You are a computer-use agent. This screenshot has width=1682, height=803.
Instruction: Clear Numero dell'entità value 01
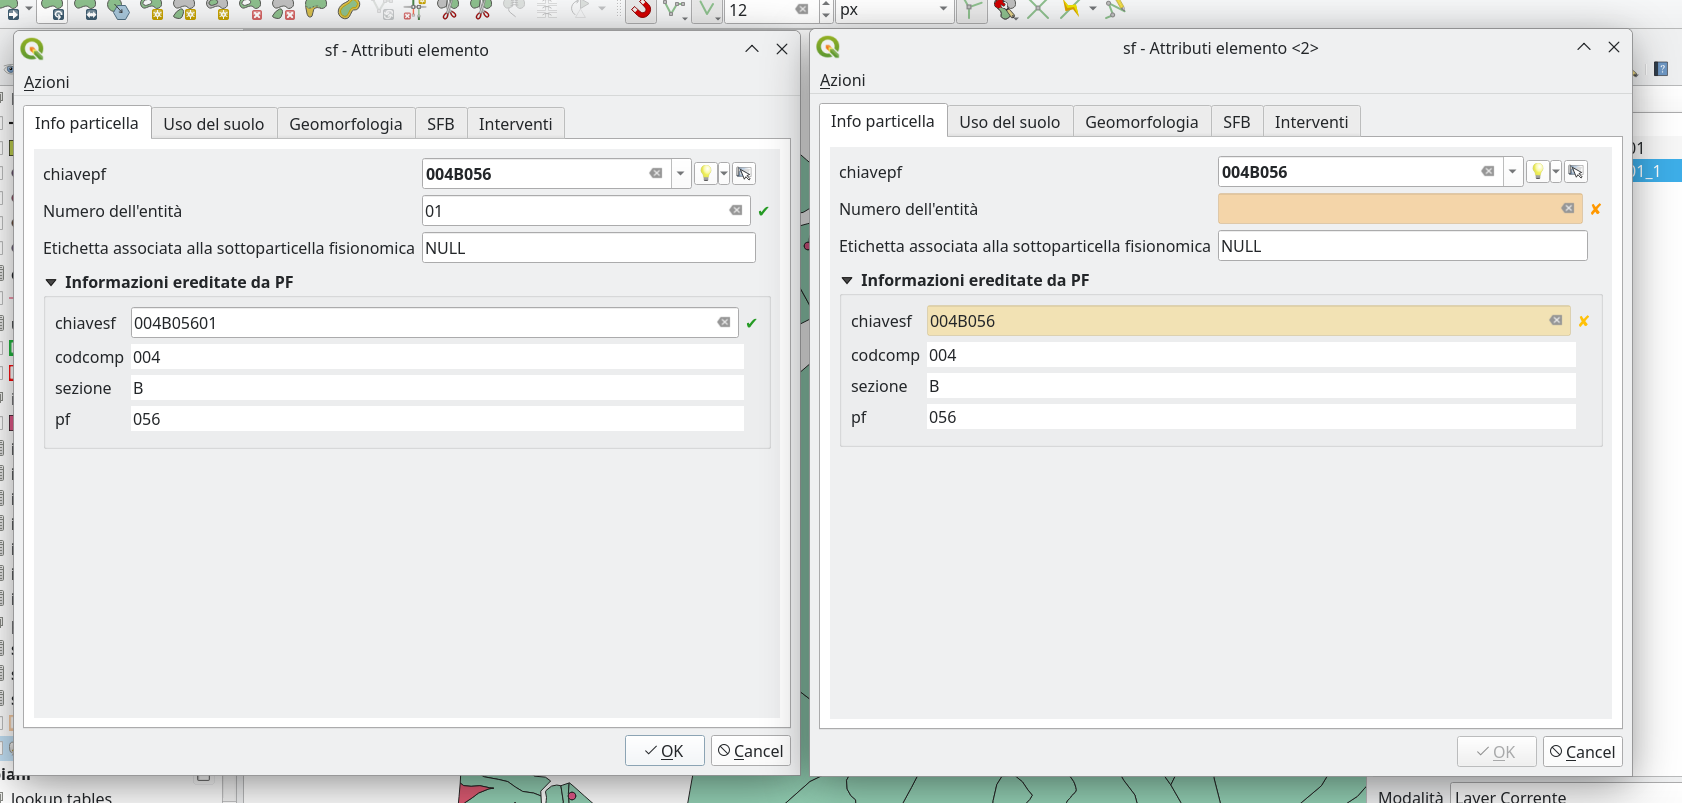pos(736,210)
